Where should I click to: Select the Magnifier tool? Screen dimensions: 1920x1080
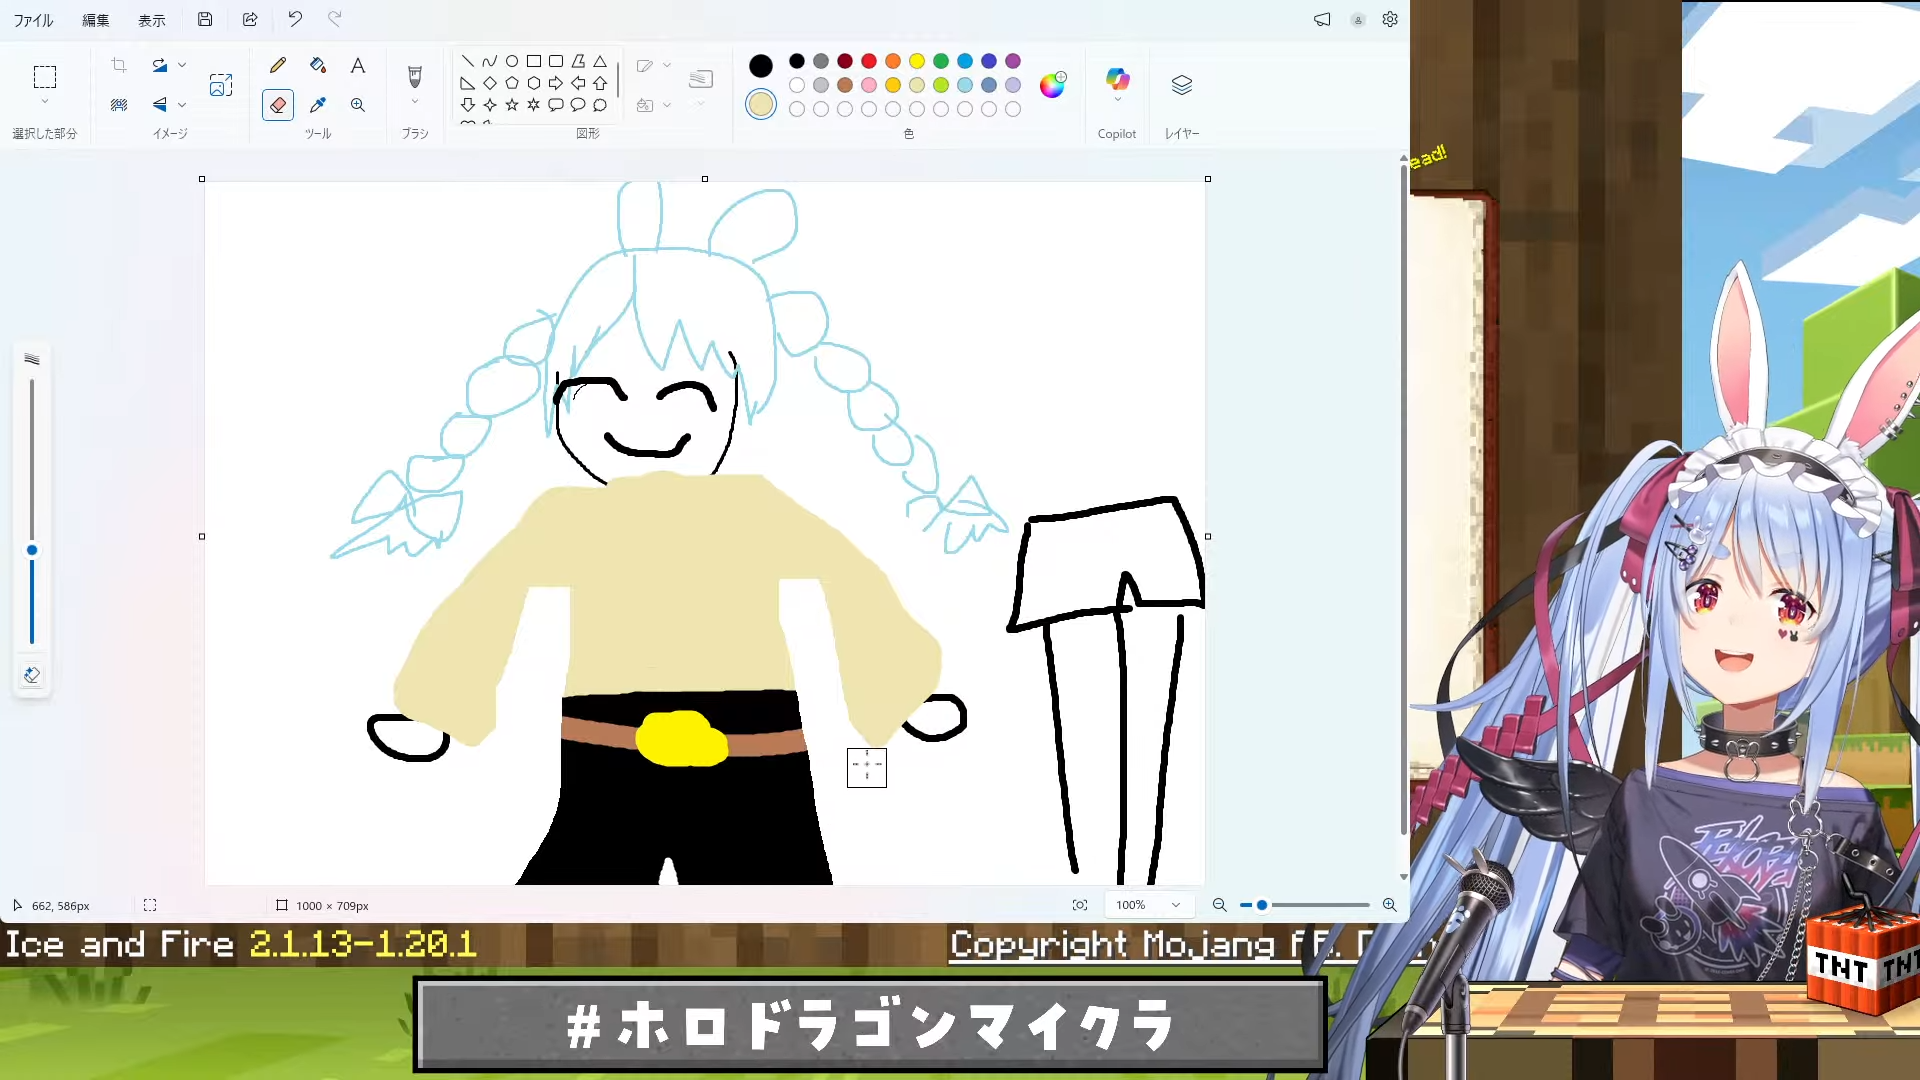(358, 105)
